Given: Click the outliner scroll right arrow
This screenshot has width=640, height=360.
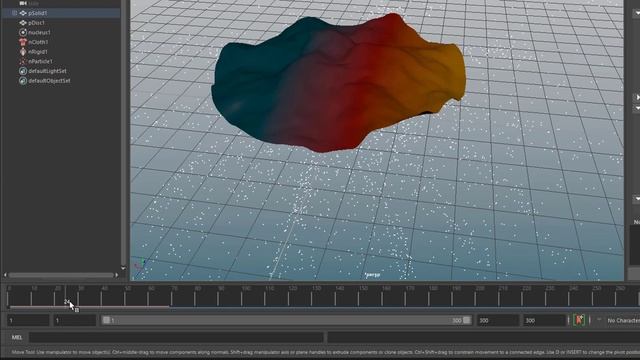Looking at the screenshot, I should coord(117,275).
